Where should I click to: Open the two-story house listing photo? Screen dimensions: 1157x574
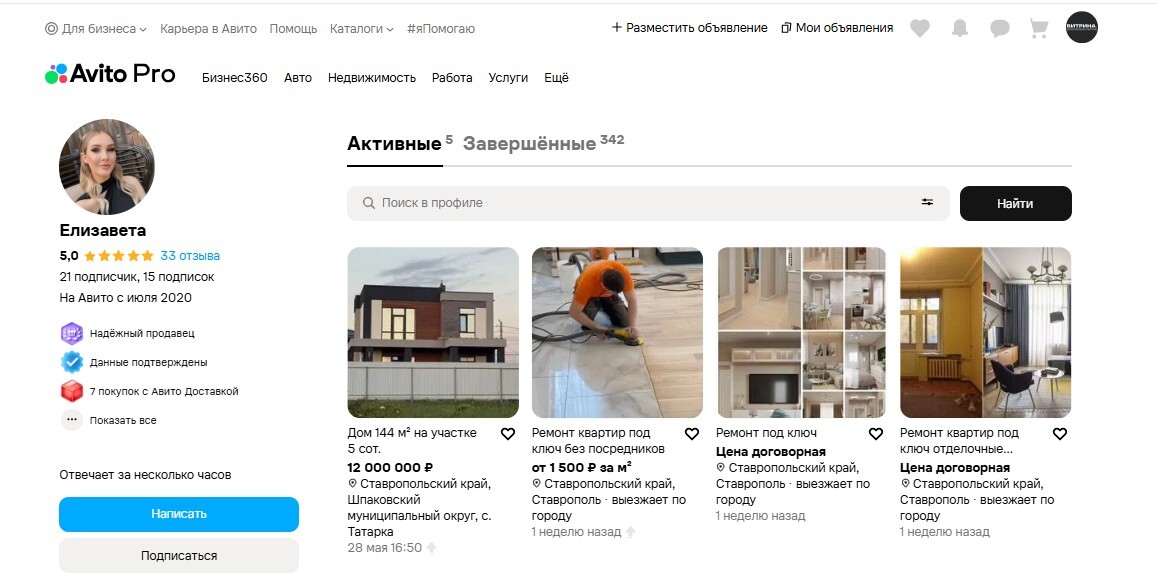point(433,332)
